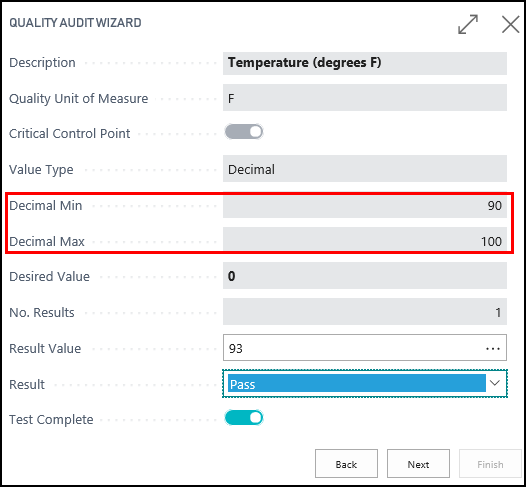Click the Result Value label
The image size is (526, 487).
(45, 348)
